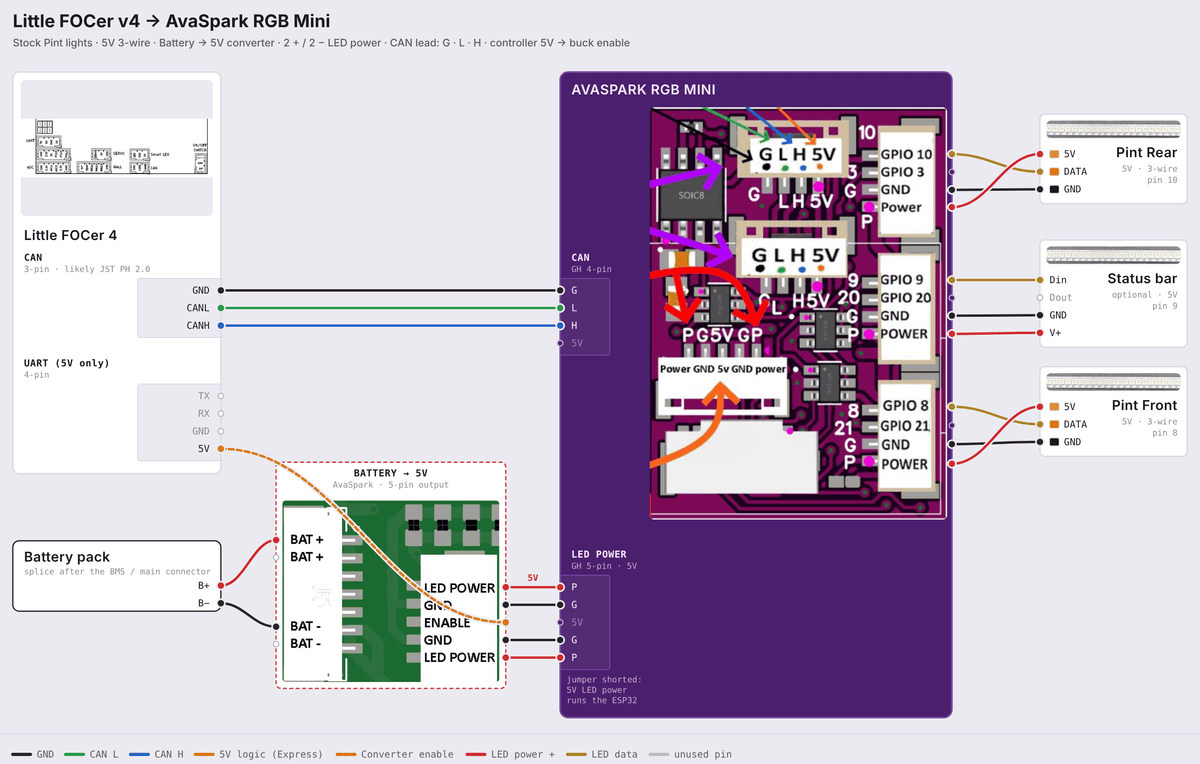Click the TX pin in the UART block
Image resolution: width=1200 pixels, height=764 pixels.
[x=220, y=396]
